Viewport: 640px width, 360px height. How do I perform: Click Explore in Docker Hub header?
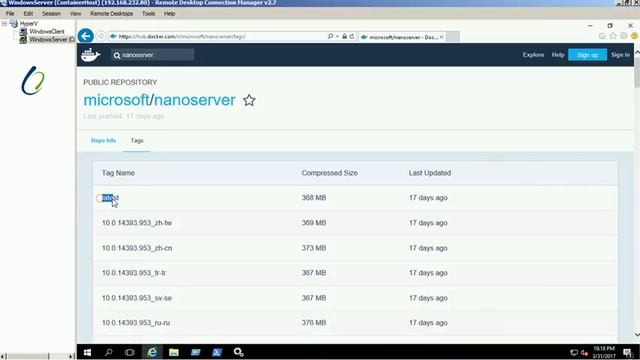pos(533,55)
